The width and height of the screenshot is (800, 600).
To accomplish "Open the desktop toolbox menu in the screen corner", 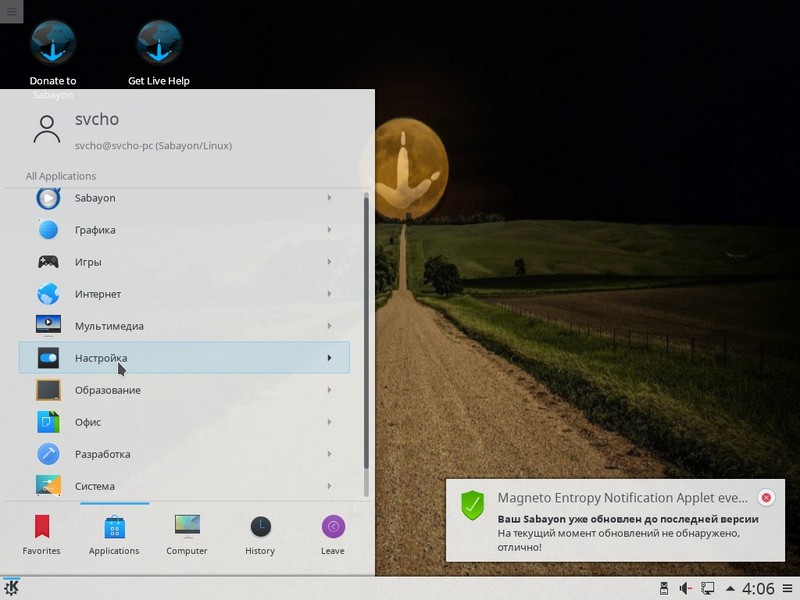I will point(11,11).
